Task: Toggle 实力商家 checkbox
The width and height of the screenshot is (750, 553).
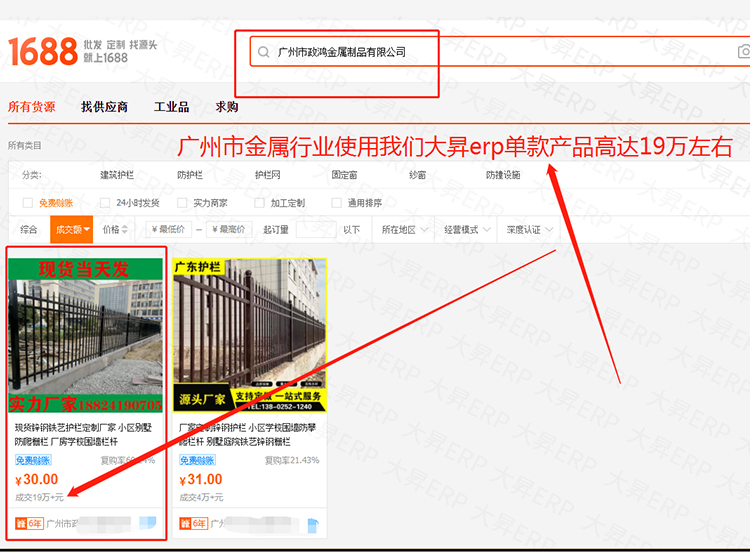Action: pos(182,203)
